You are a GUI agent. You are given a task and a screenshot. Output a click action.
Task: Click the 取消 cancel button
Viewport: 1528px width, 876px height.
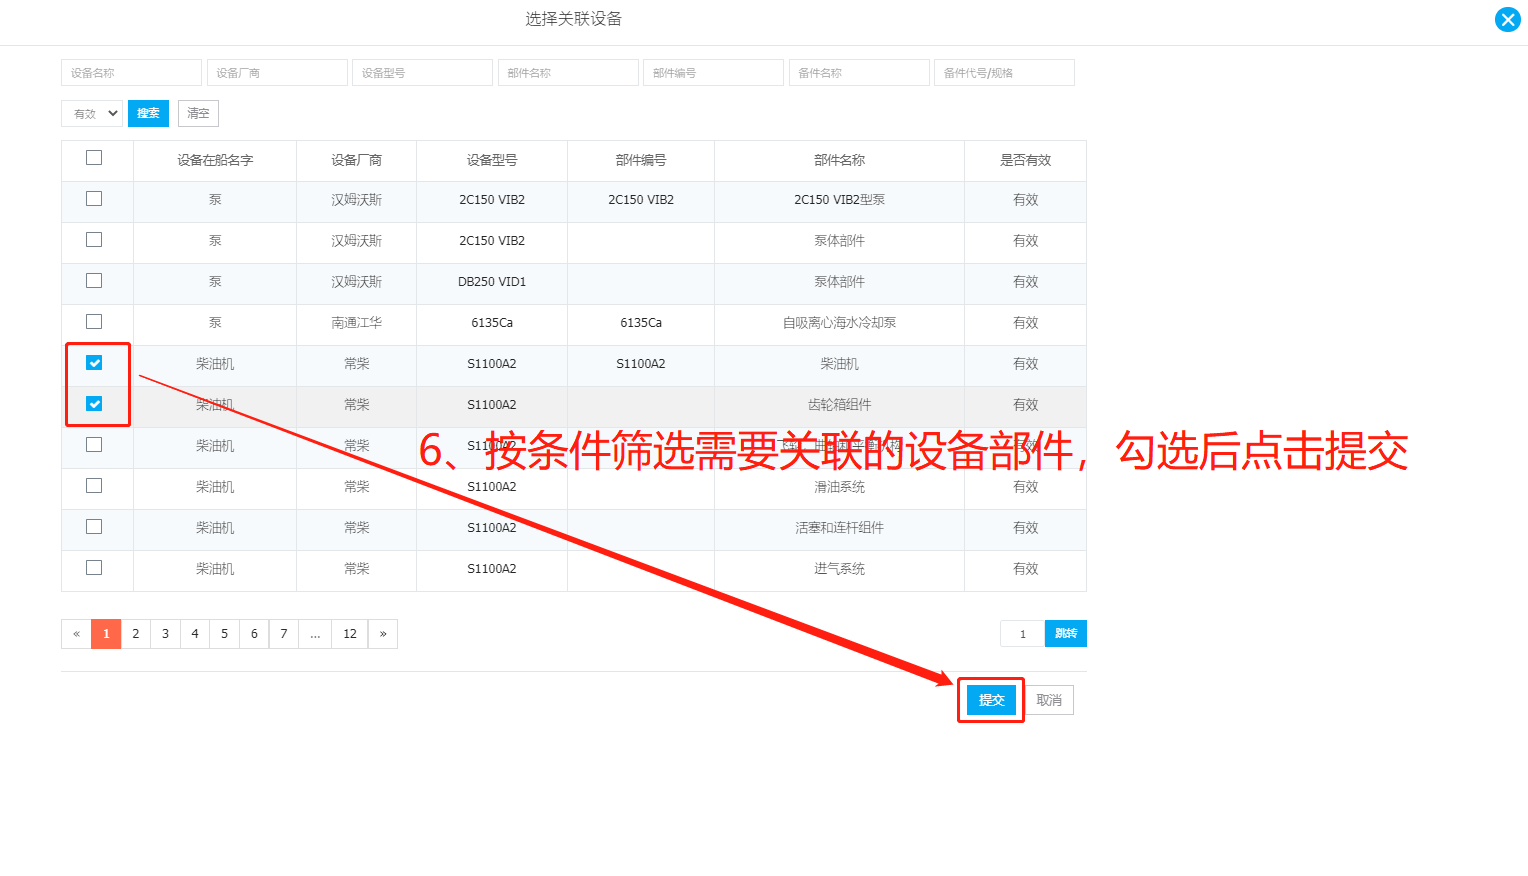pyautogui.click(x=1049, y=700)
